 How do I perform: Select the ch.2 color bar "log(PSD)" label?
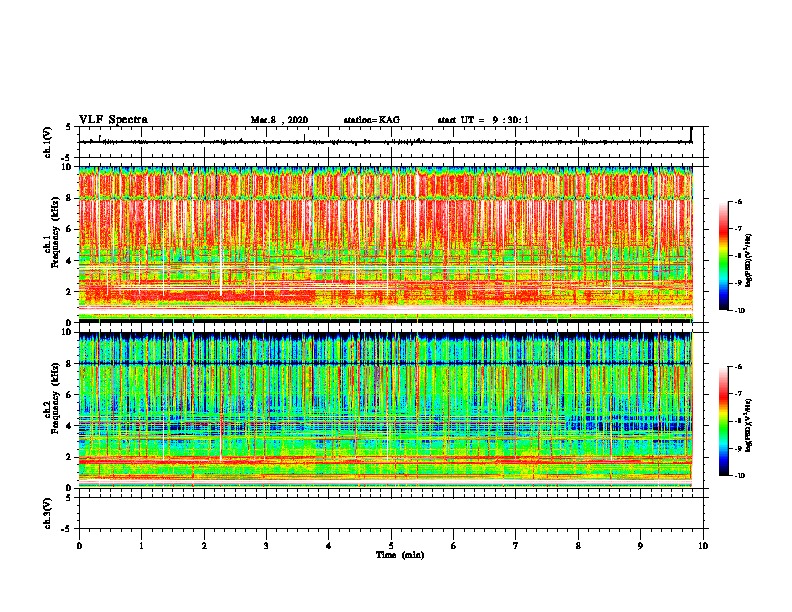[x=749, y=425]
